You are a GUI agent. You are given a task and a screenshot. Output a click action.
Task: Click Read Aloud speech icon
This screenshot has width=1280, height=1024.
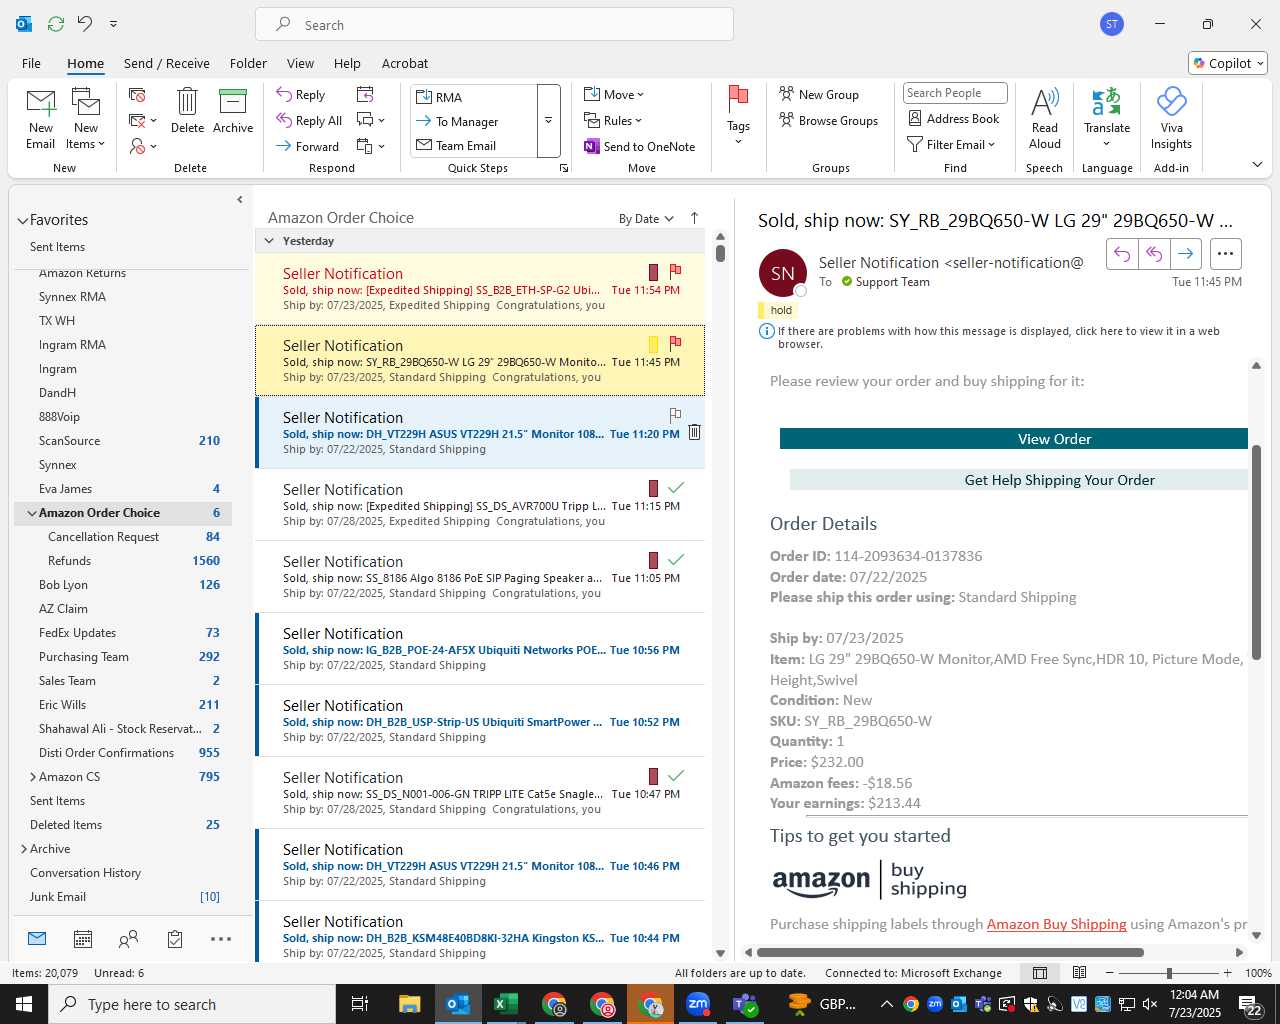point(1044,102)
